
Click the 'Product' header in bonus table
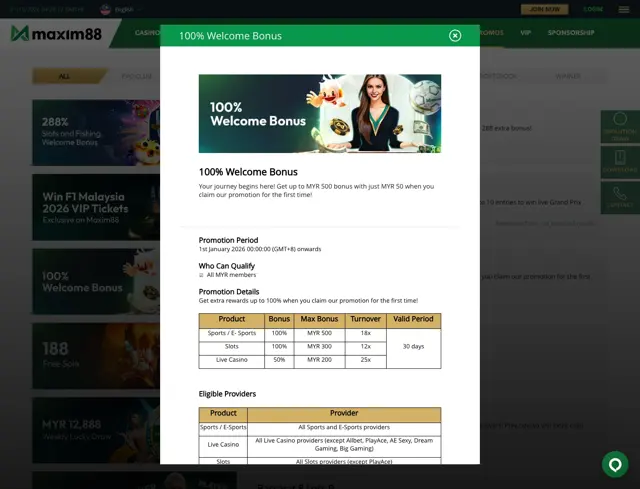(231, 319)
